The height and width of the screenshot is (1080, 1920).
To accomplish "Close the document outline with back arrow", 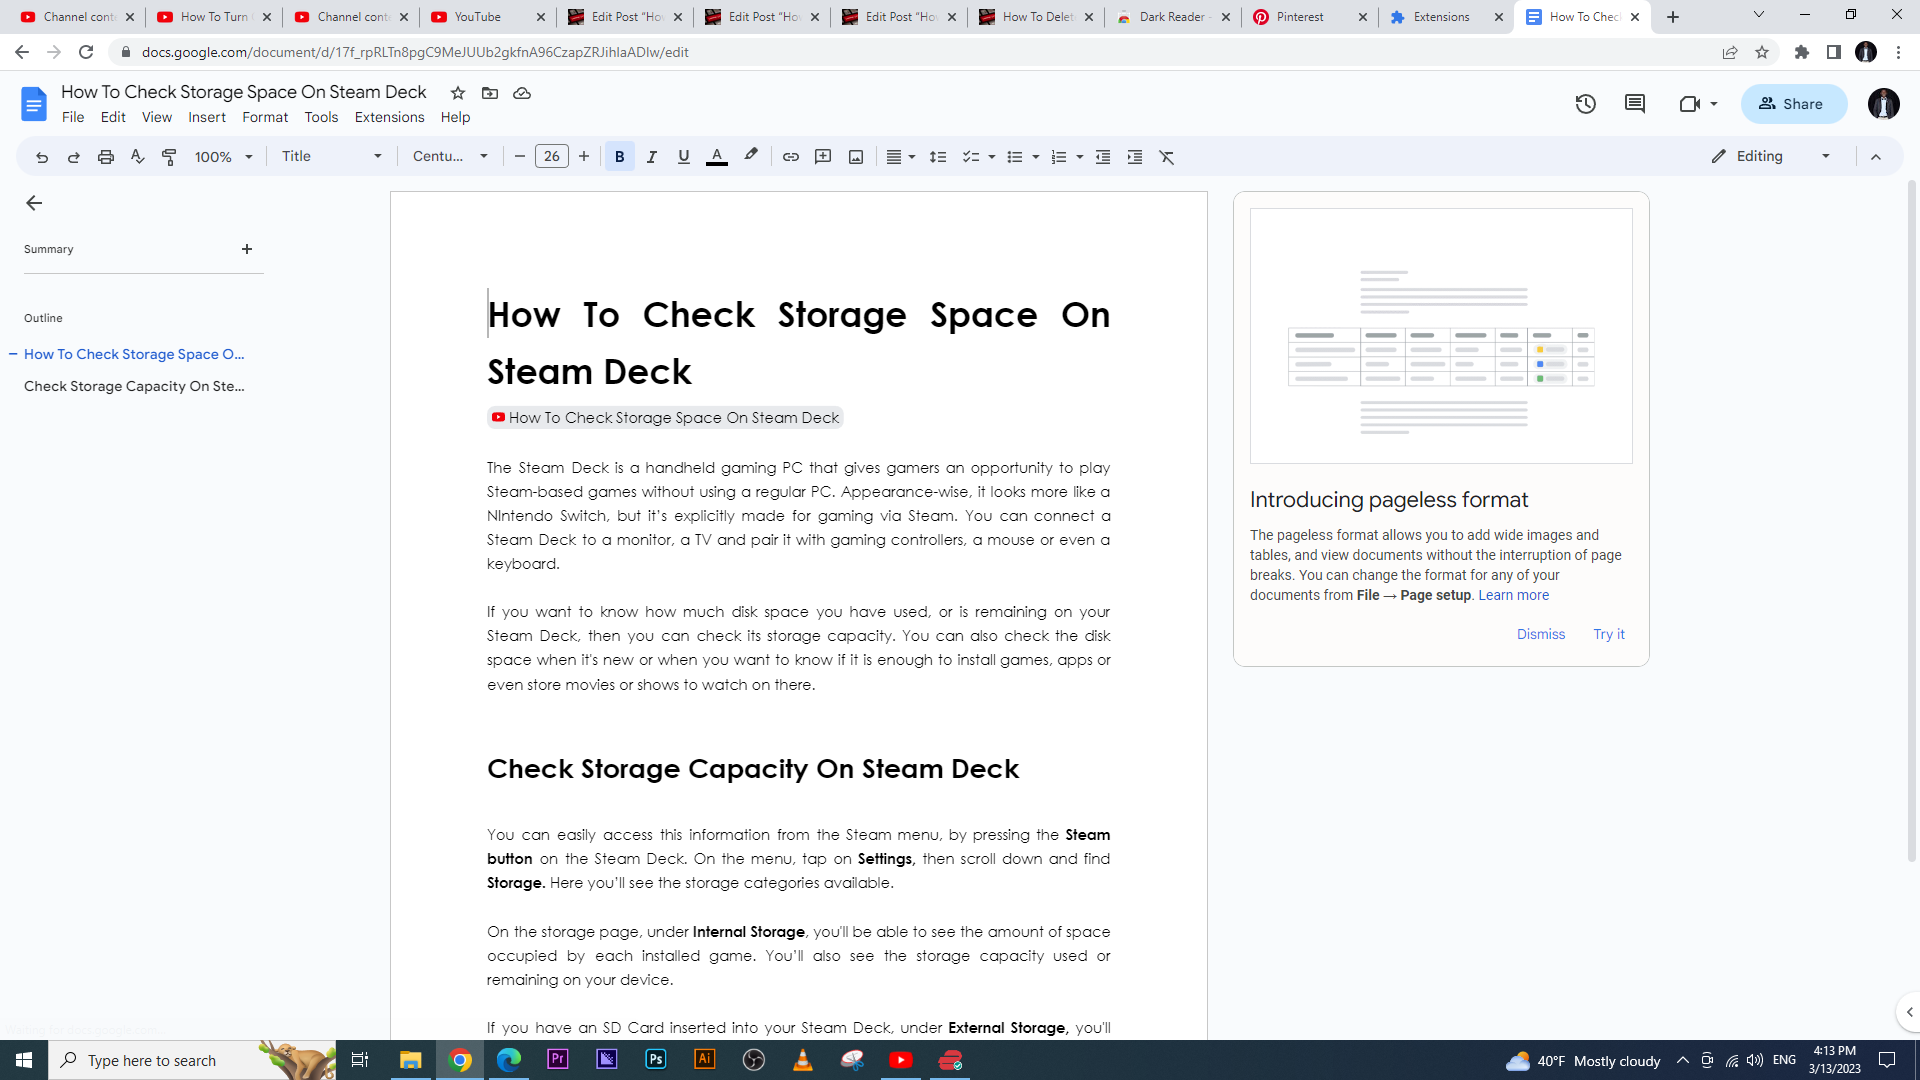I will [x=34, y=203].
